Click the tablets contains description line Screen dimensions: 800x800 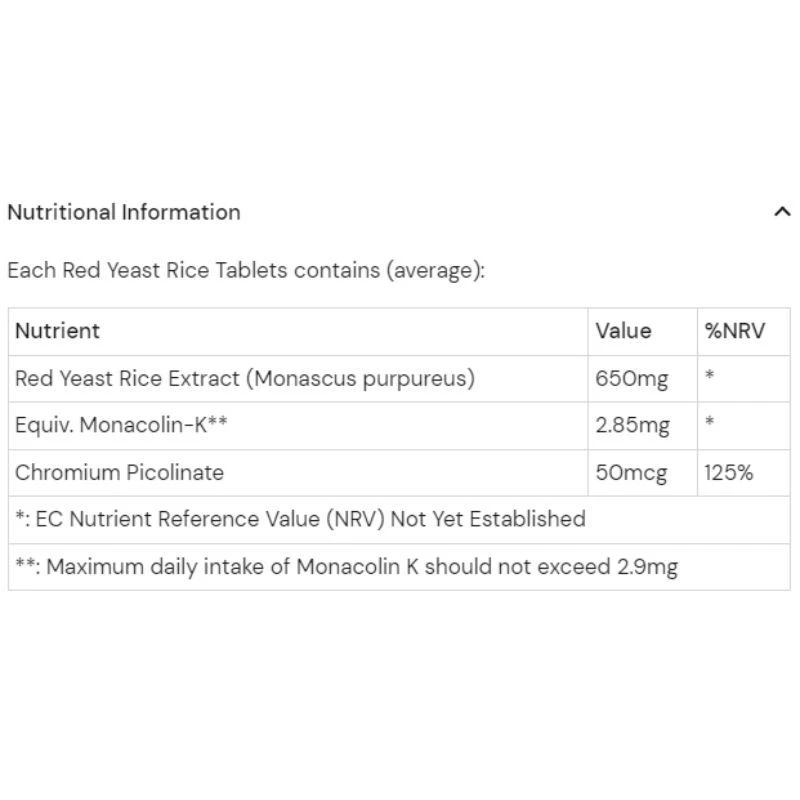245,270
